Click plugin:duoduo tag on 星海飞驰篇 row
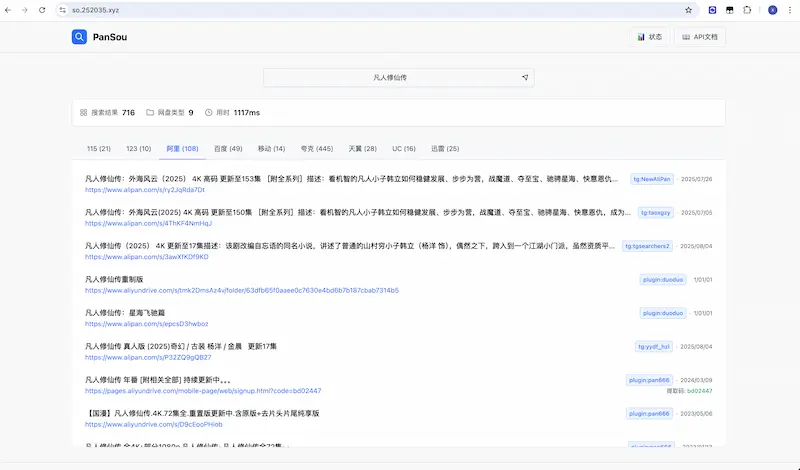 point(663,313)
